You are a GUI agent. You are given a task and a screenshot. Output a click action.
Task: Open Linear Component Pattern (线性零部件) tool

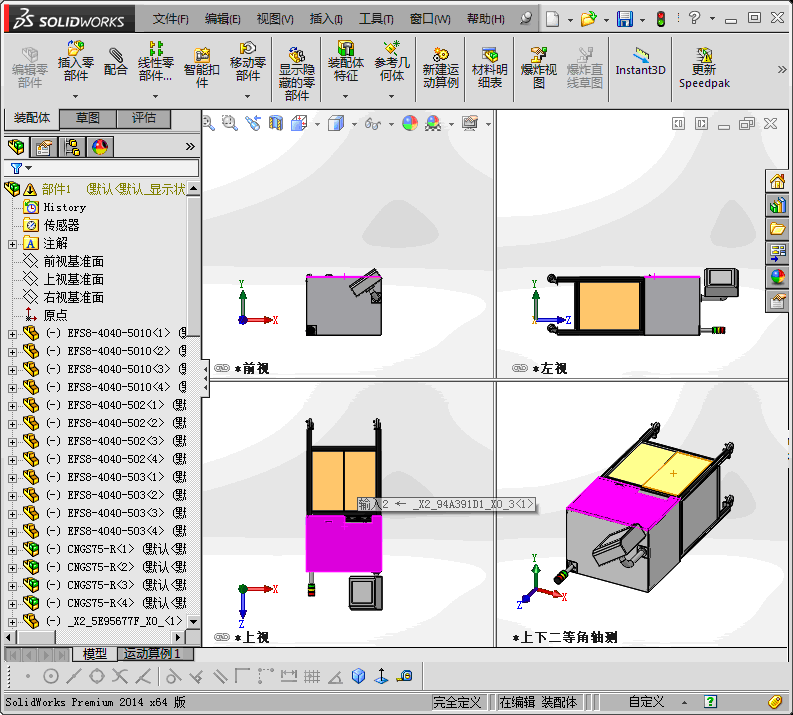pyautogui.click(x=156, y=61)
